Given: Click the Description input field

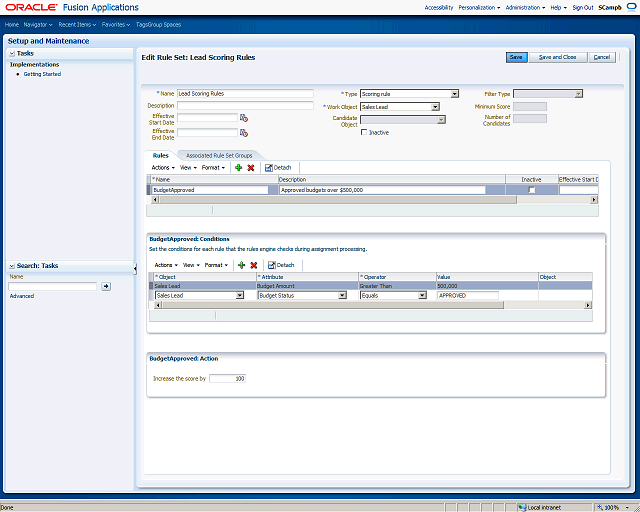Looking at the screenshot, I should click(245, 105).
